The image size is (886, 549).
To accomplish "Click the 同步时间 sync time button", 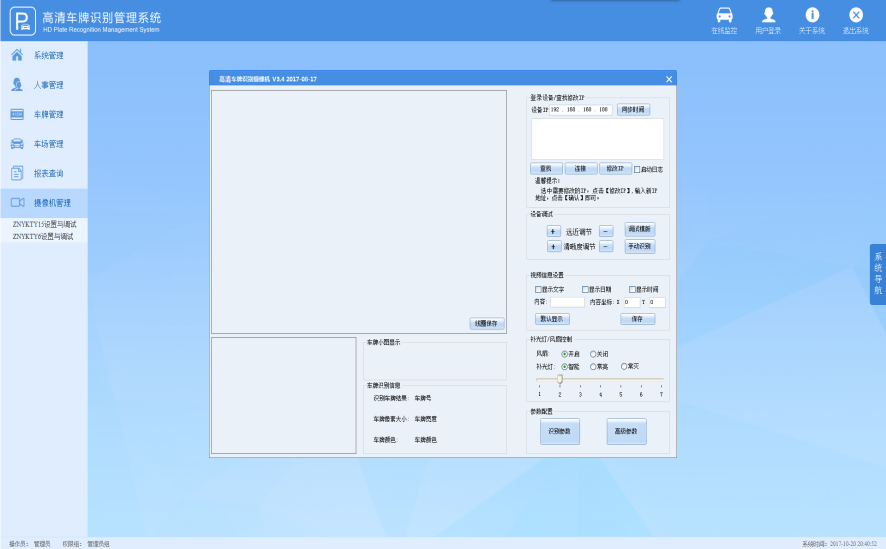I will (x=633, y=110).
